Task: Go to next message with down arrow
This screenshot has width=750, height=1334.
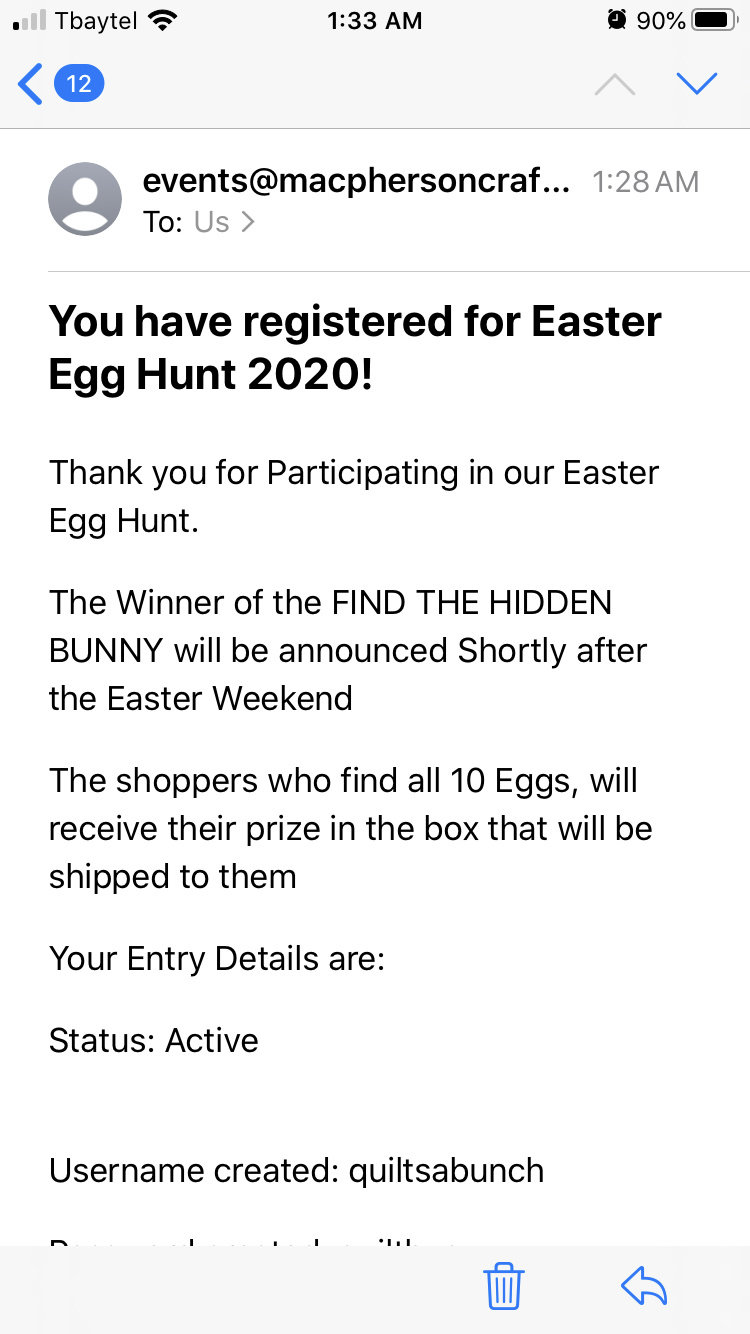Action: click(x=696, y=84)
